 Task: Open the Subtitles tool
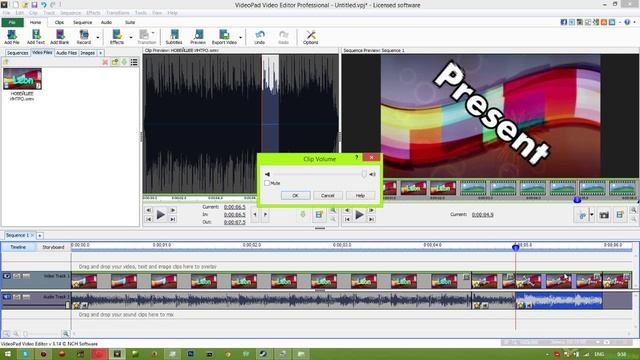[x=174, y=37]
